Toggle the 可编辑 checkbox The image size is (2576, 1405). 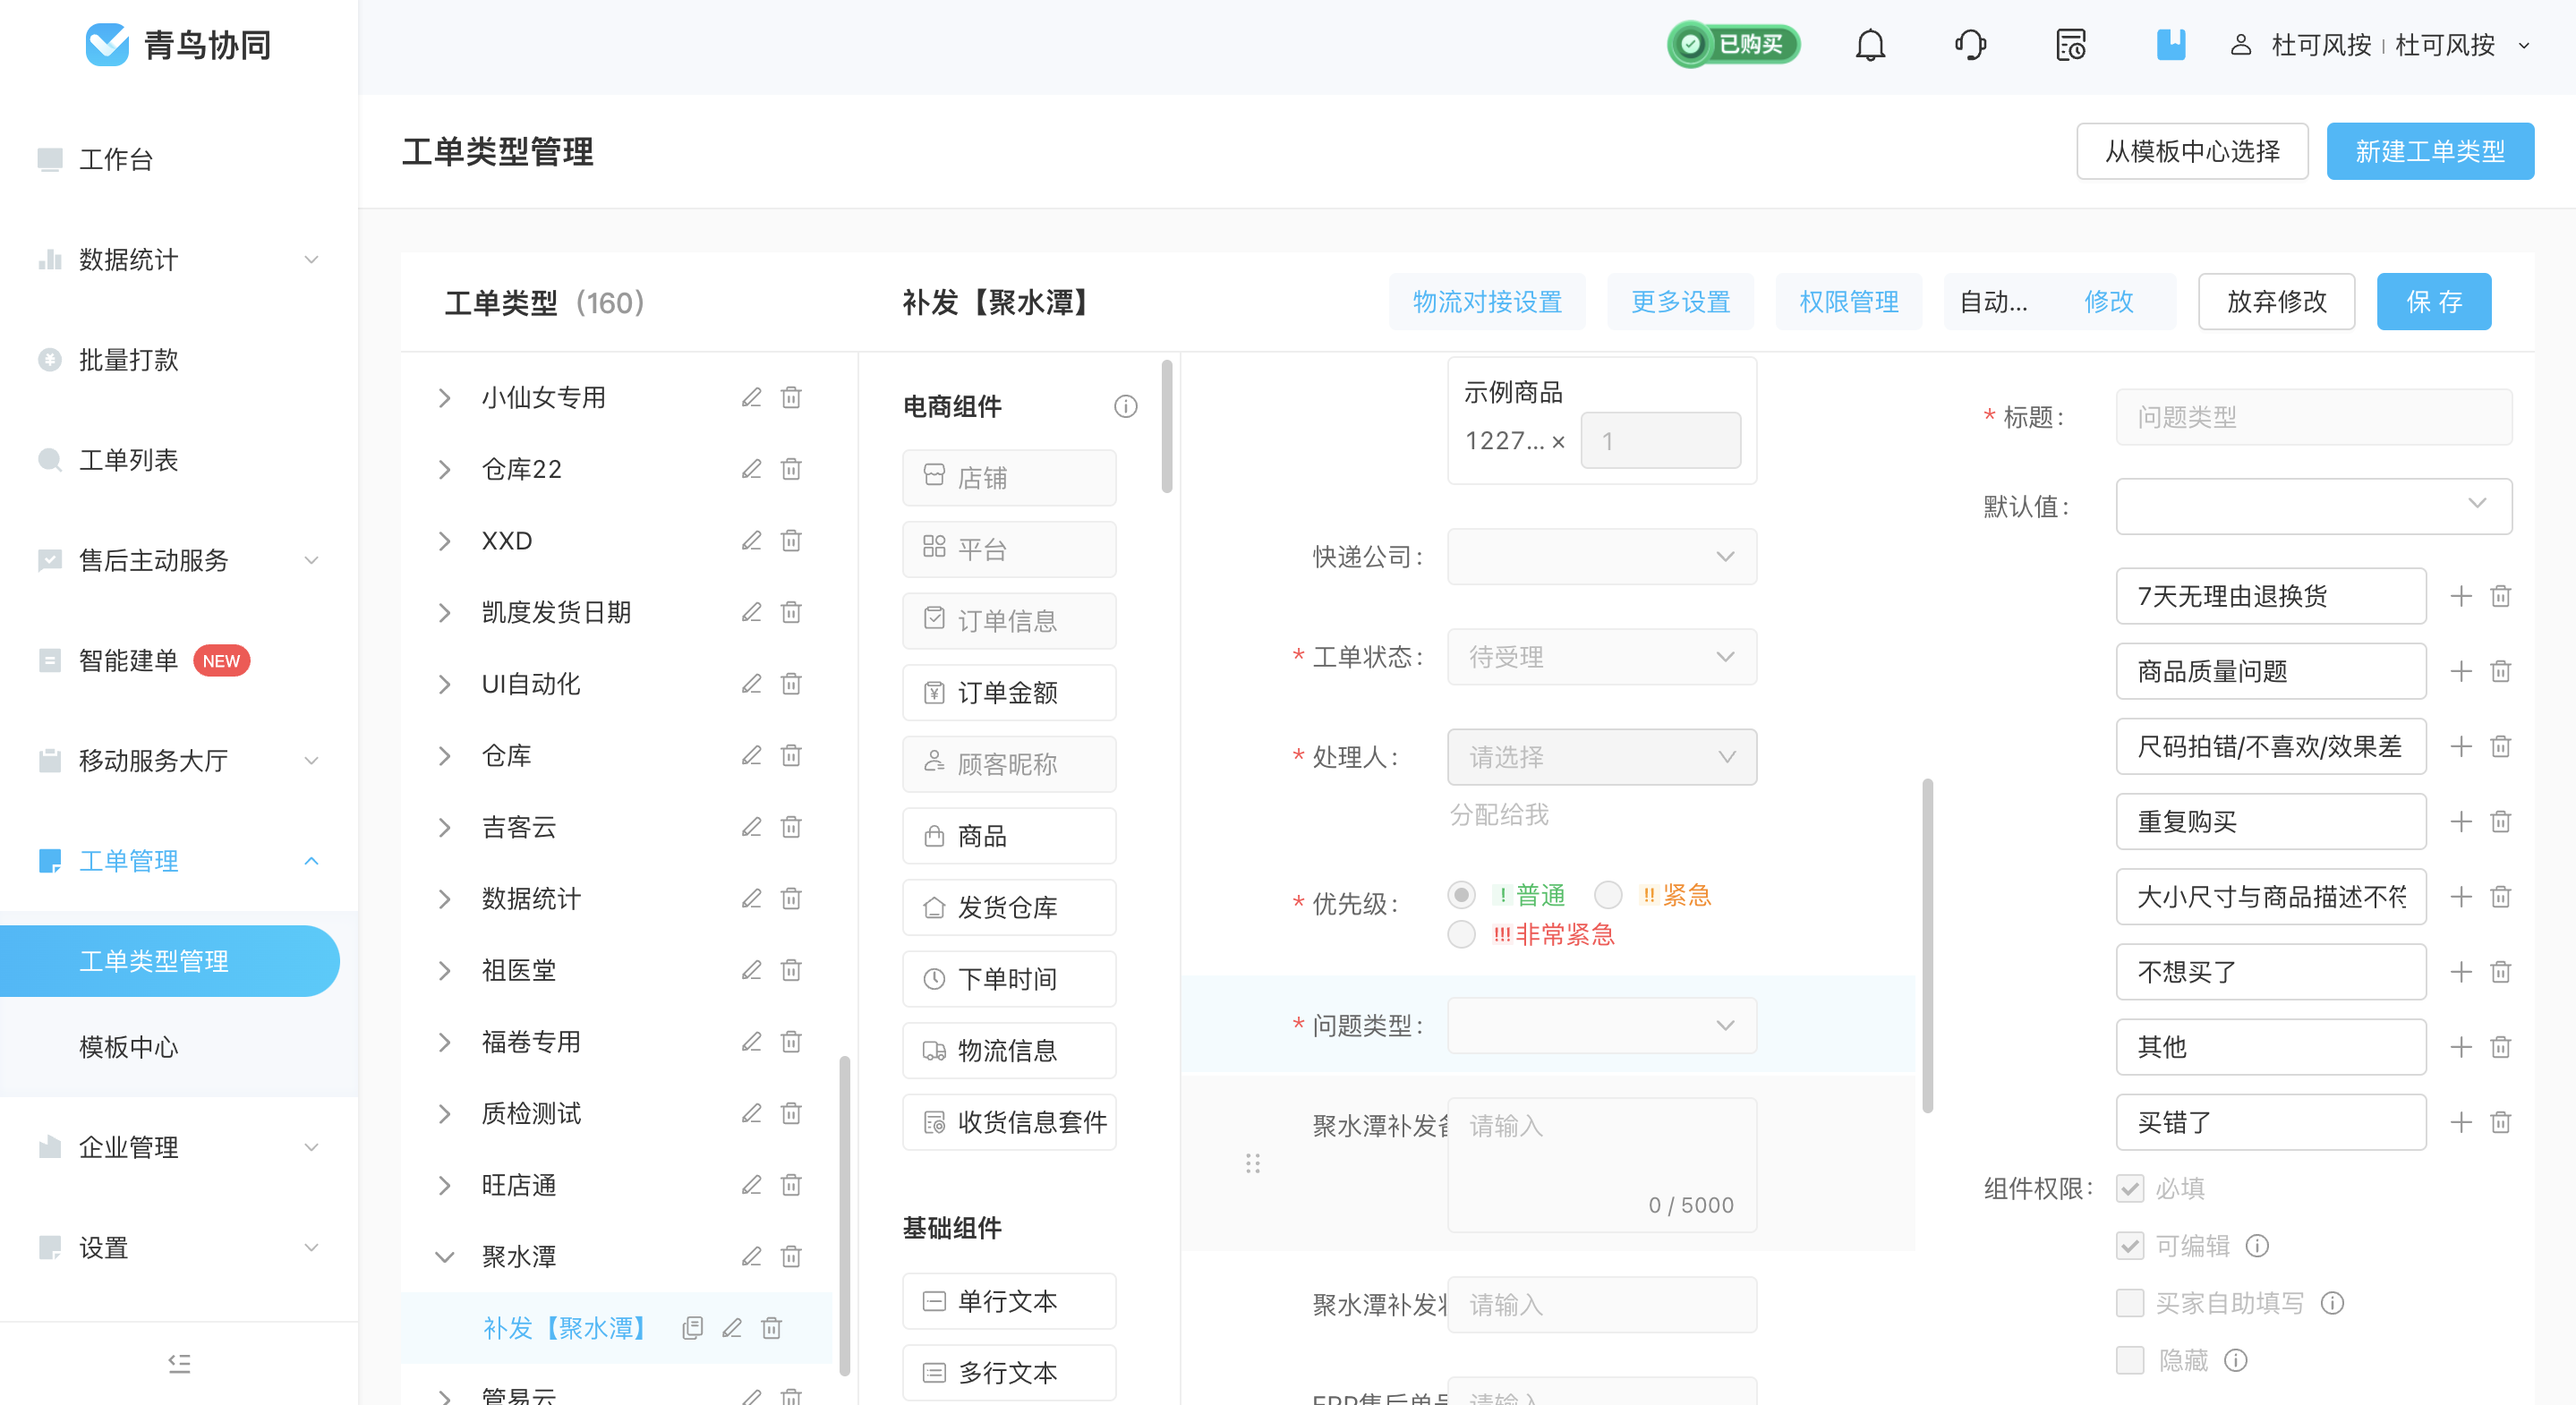(2130, 1245)
